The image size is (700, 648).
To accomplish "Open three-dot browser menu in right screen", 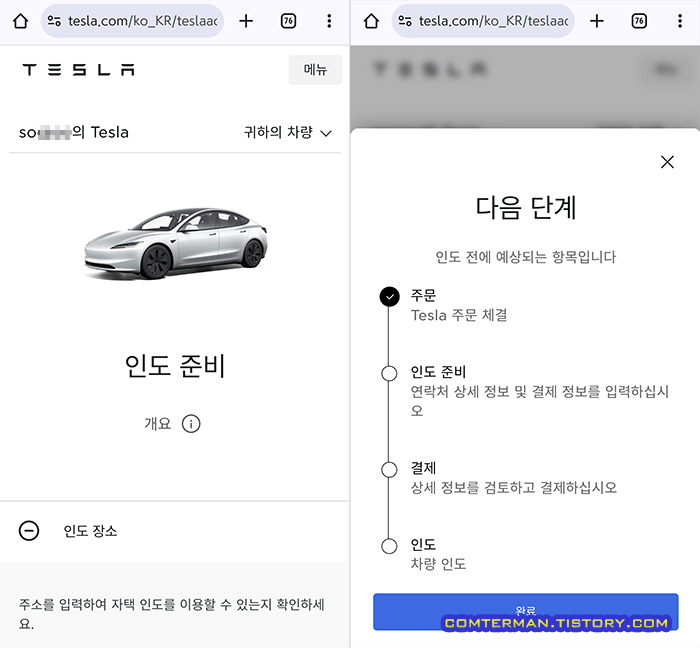I will (680, 21).
